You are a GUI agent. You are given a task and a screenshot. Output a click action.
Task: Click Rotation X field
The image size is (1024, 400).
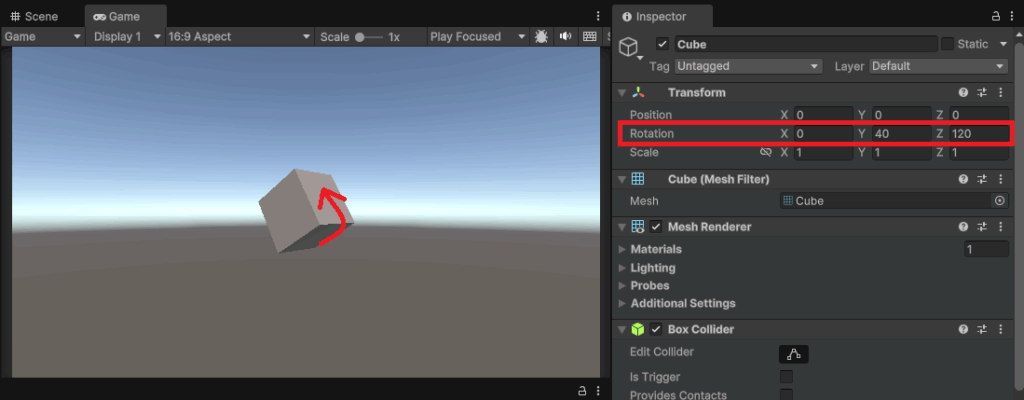point(823,134)
